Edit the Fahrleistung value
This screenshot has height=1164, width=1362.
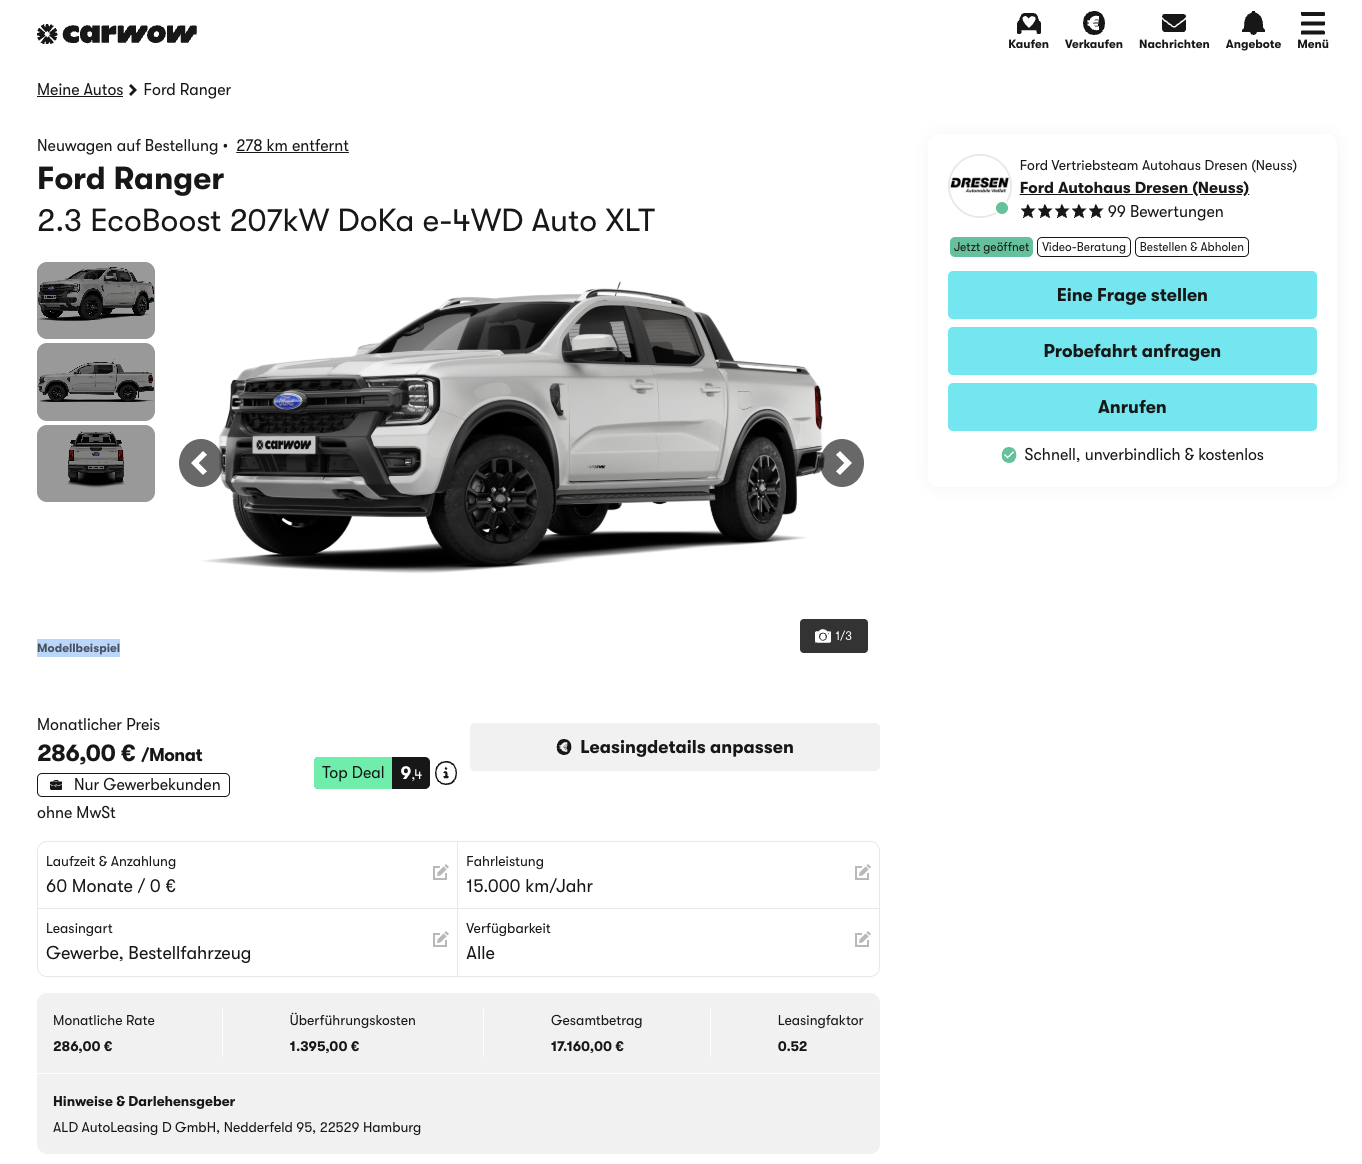point(862,873)
